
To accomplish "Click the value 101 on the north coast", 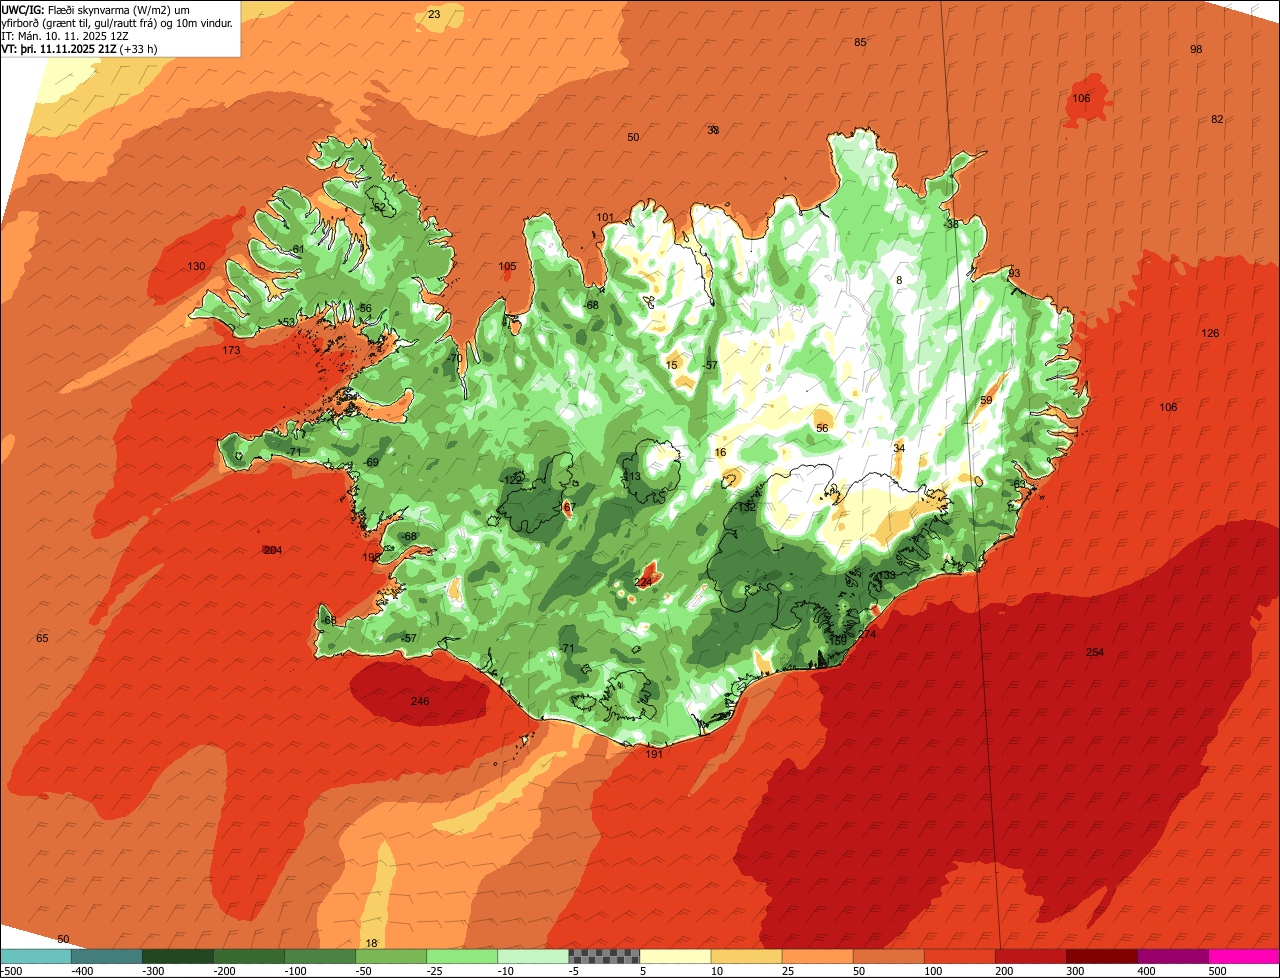I will pyautogui.click(x=605, y=217).
